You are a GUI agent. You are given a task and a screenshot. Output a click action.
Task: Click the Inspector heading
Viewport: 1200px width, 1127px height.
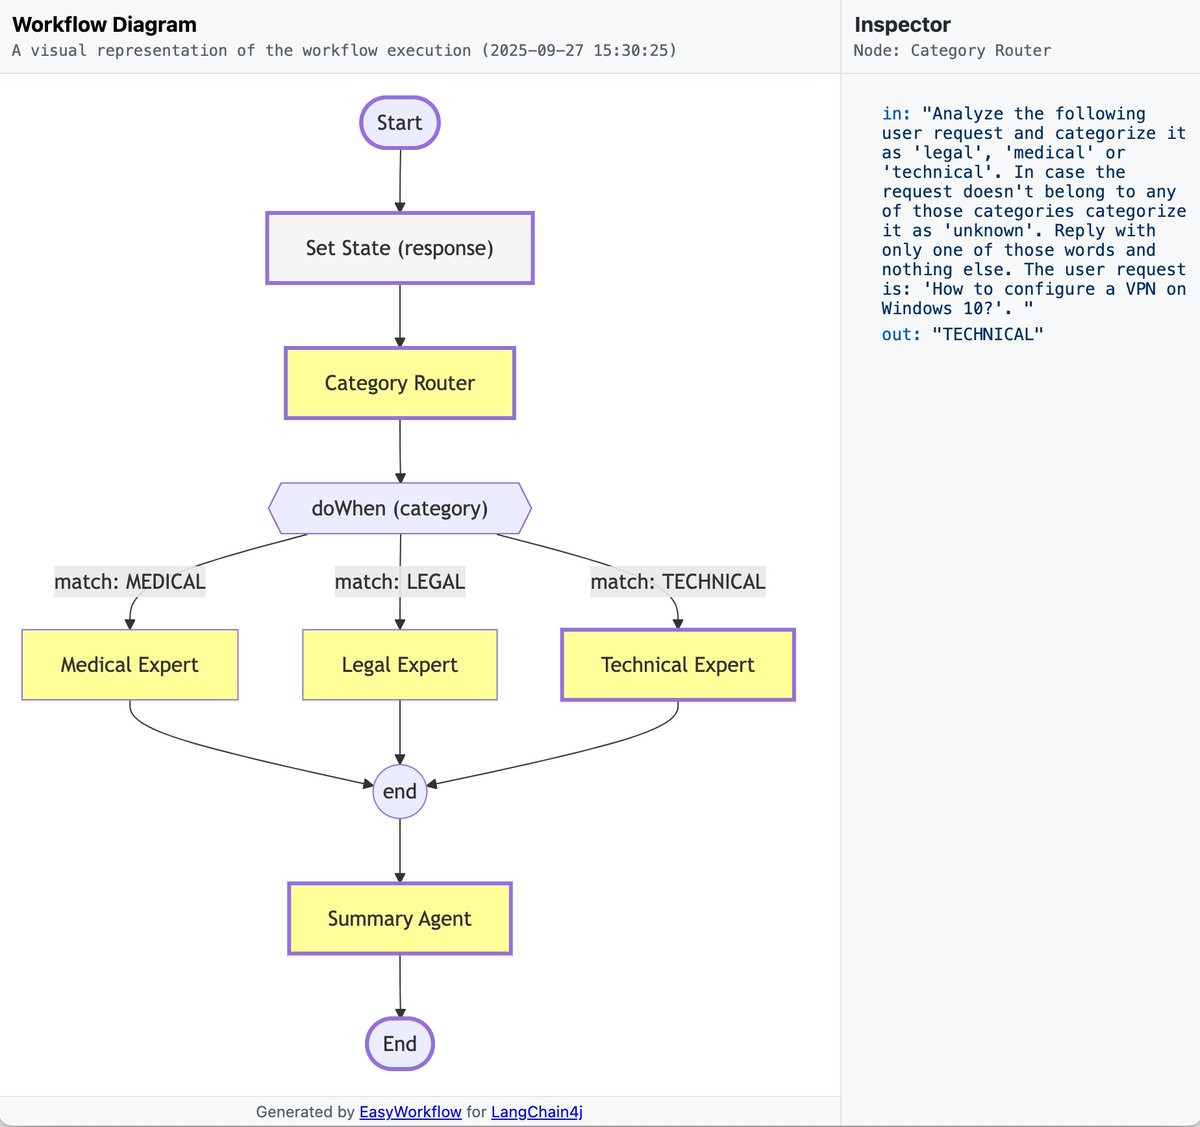[x=902, y=25]
